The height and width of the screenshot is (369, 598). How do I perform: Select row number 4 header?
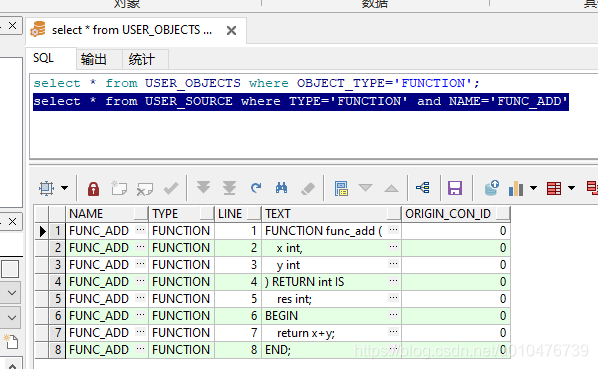pyautogui.click(x=58, y=282)
